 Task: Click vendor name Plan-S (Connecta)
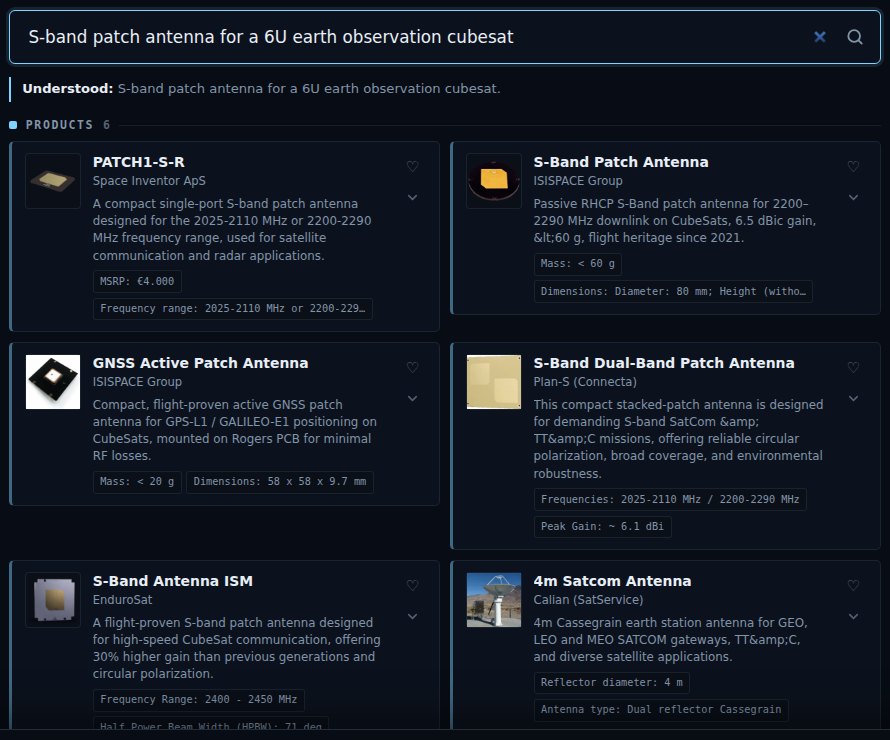[x=585, y=382]
